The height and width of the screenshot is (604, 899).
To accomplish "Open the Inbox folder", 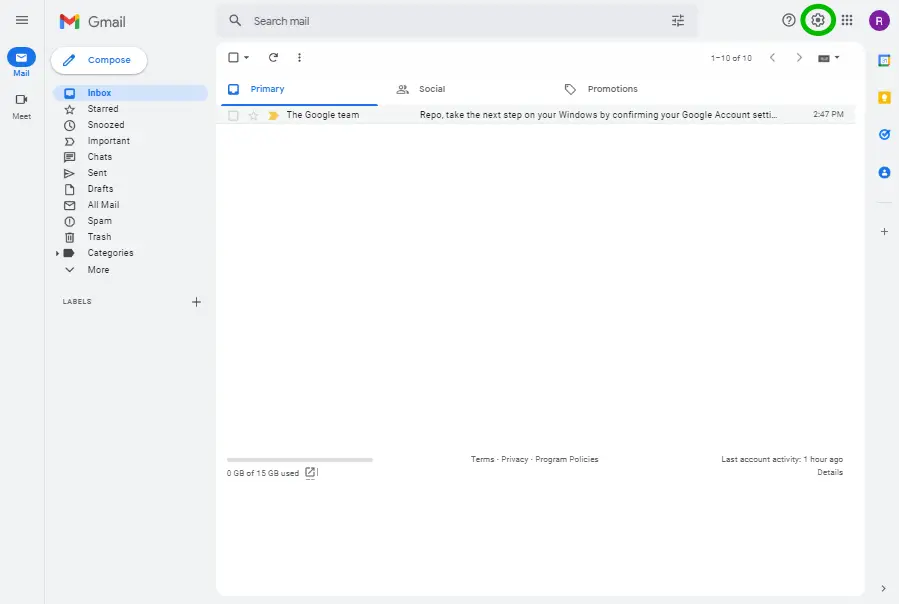I will [x=131, y=93].
